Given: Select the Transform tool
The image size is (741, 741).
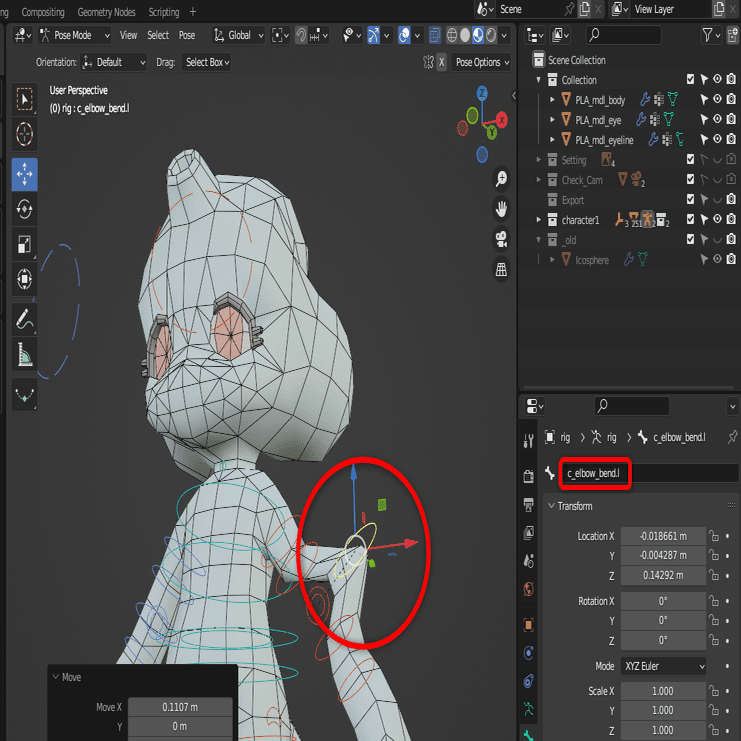Looking at the screenshot, I should 24,279.
